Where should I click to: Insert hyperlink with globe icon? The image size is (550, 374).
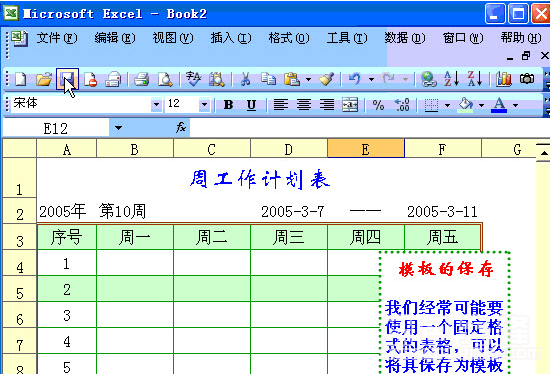(428, 79)
